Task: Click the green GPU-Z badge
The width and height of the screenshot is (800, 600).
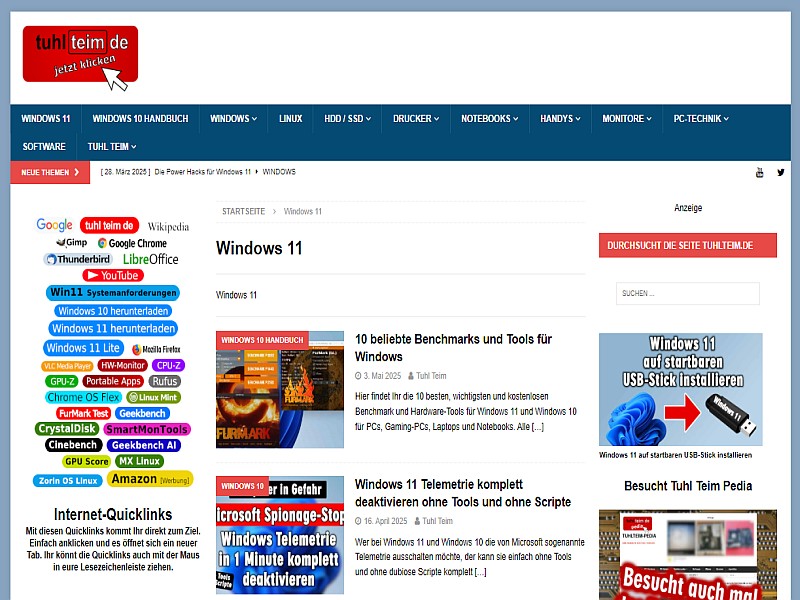Action: click(x=62, y=381)
